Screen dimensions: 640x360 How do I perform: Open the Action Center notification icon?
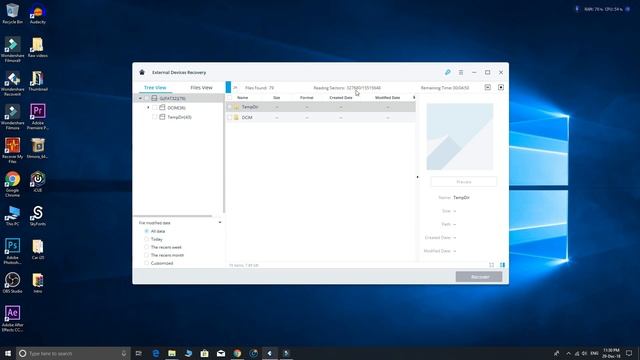tap(629, 353)
